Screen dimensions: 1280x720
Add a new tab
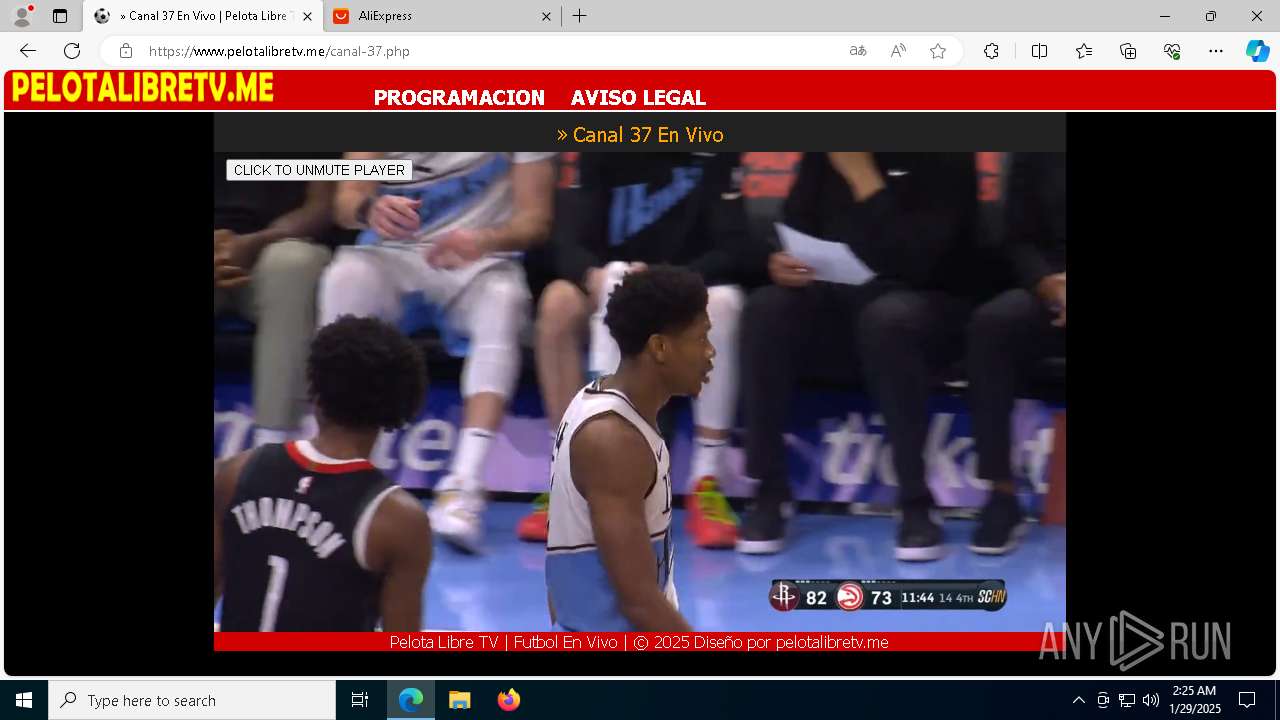tap(580, 16)
